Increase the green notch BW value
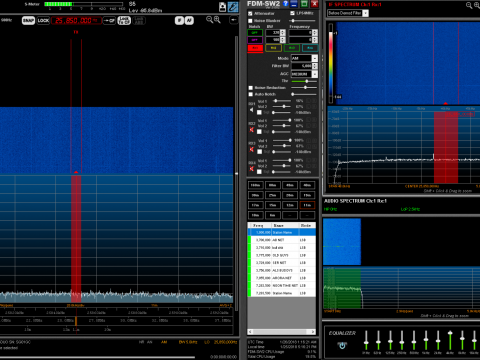 pos(283,31)
